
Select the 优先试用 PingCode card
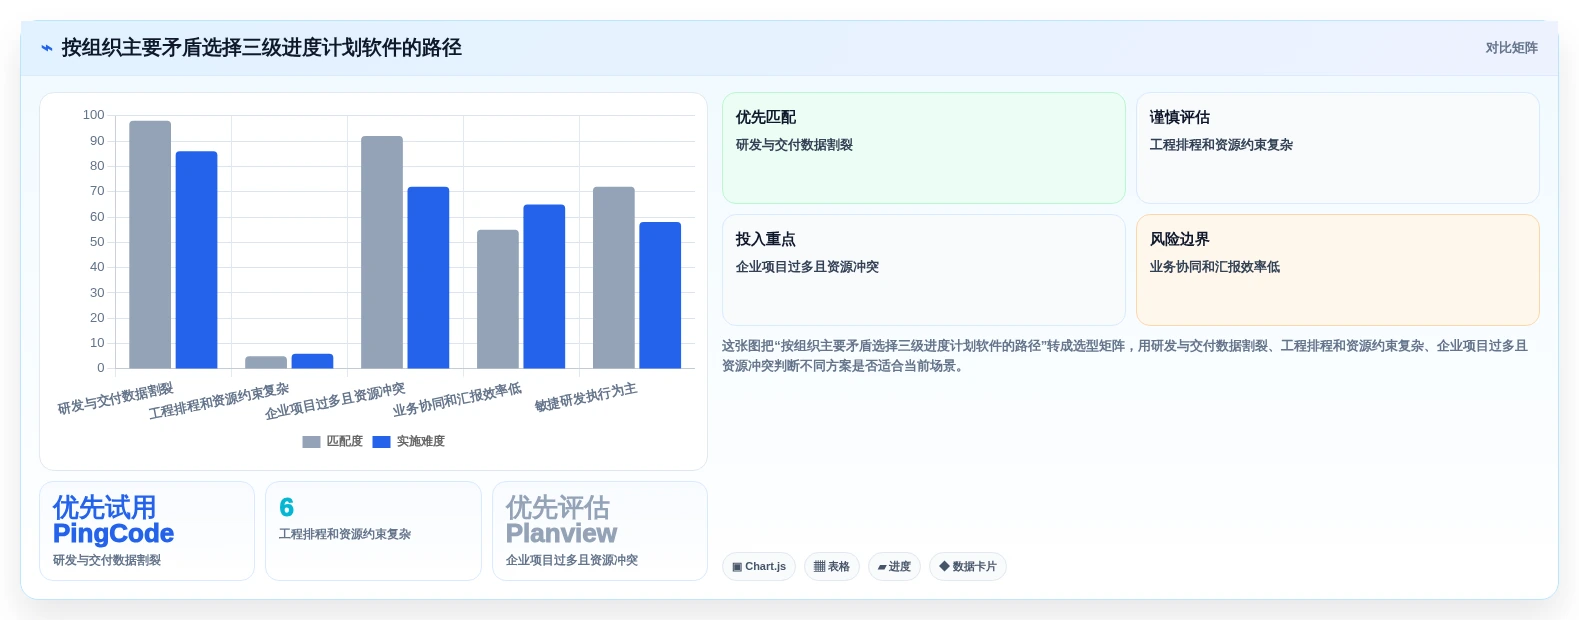(147, 531)
